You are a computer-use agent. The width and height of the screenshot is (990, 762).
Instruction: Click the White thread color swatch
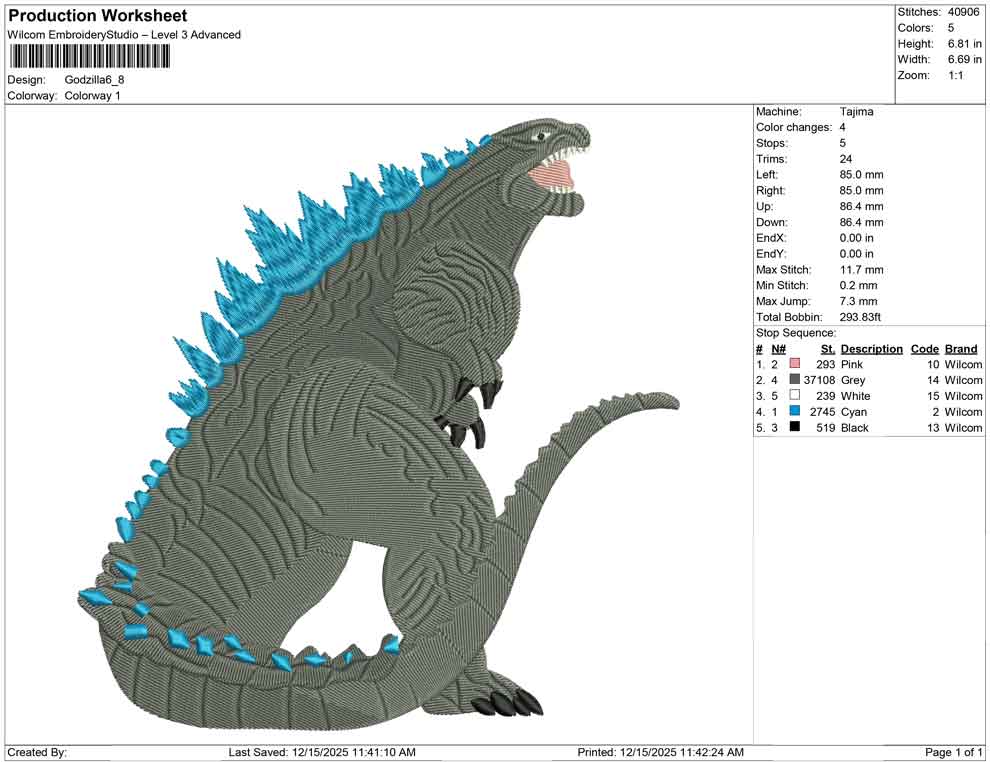[794, 395]
